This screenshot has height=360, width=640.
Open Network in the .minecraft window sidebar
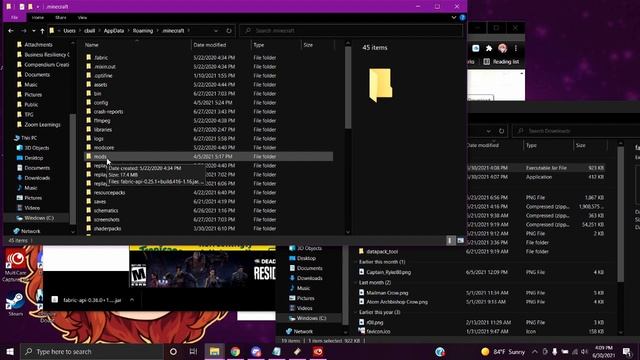[30, 231]
